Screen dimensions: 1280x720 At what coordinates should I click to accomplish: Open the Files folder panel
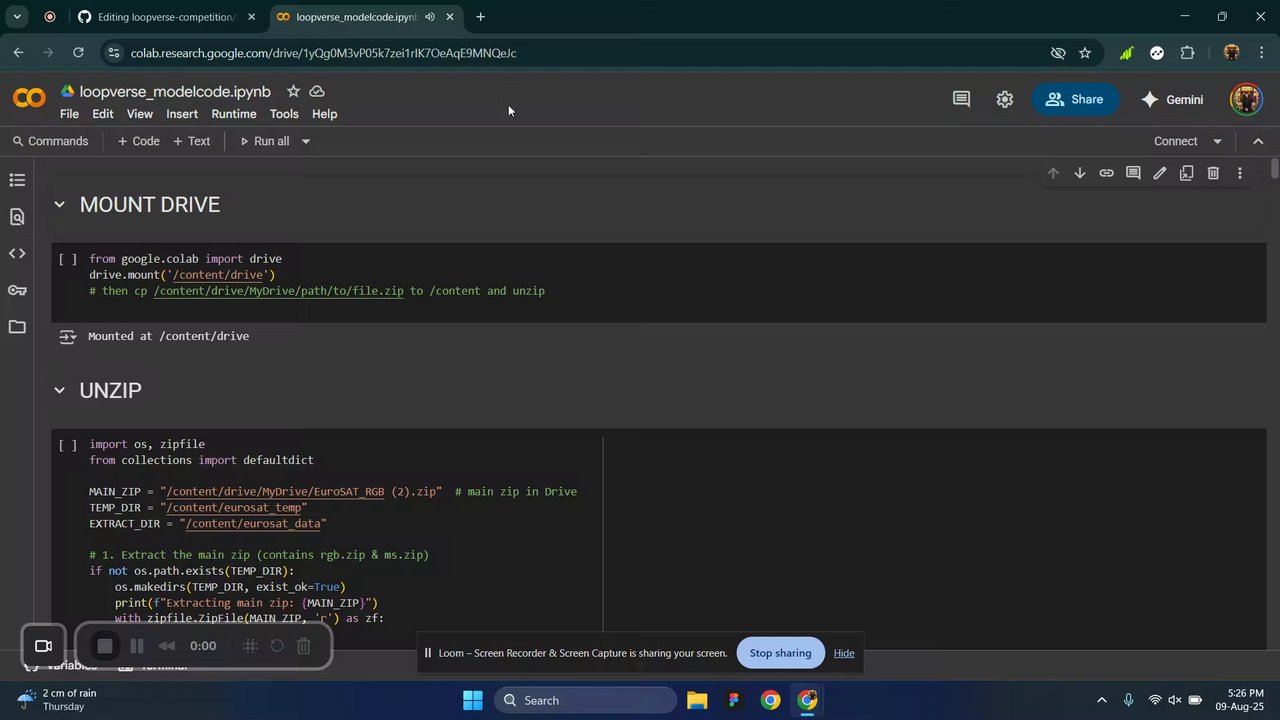(x=17, y=327)
